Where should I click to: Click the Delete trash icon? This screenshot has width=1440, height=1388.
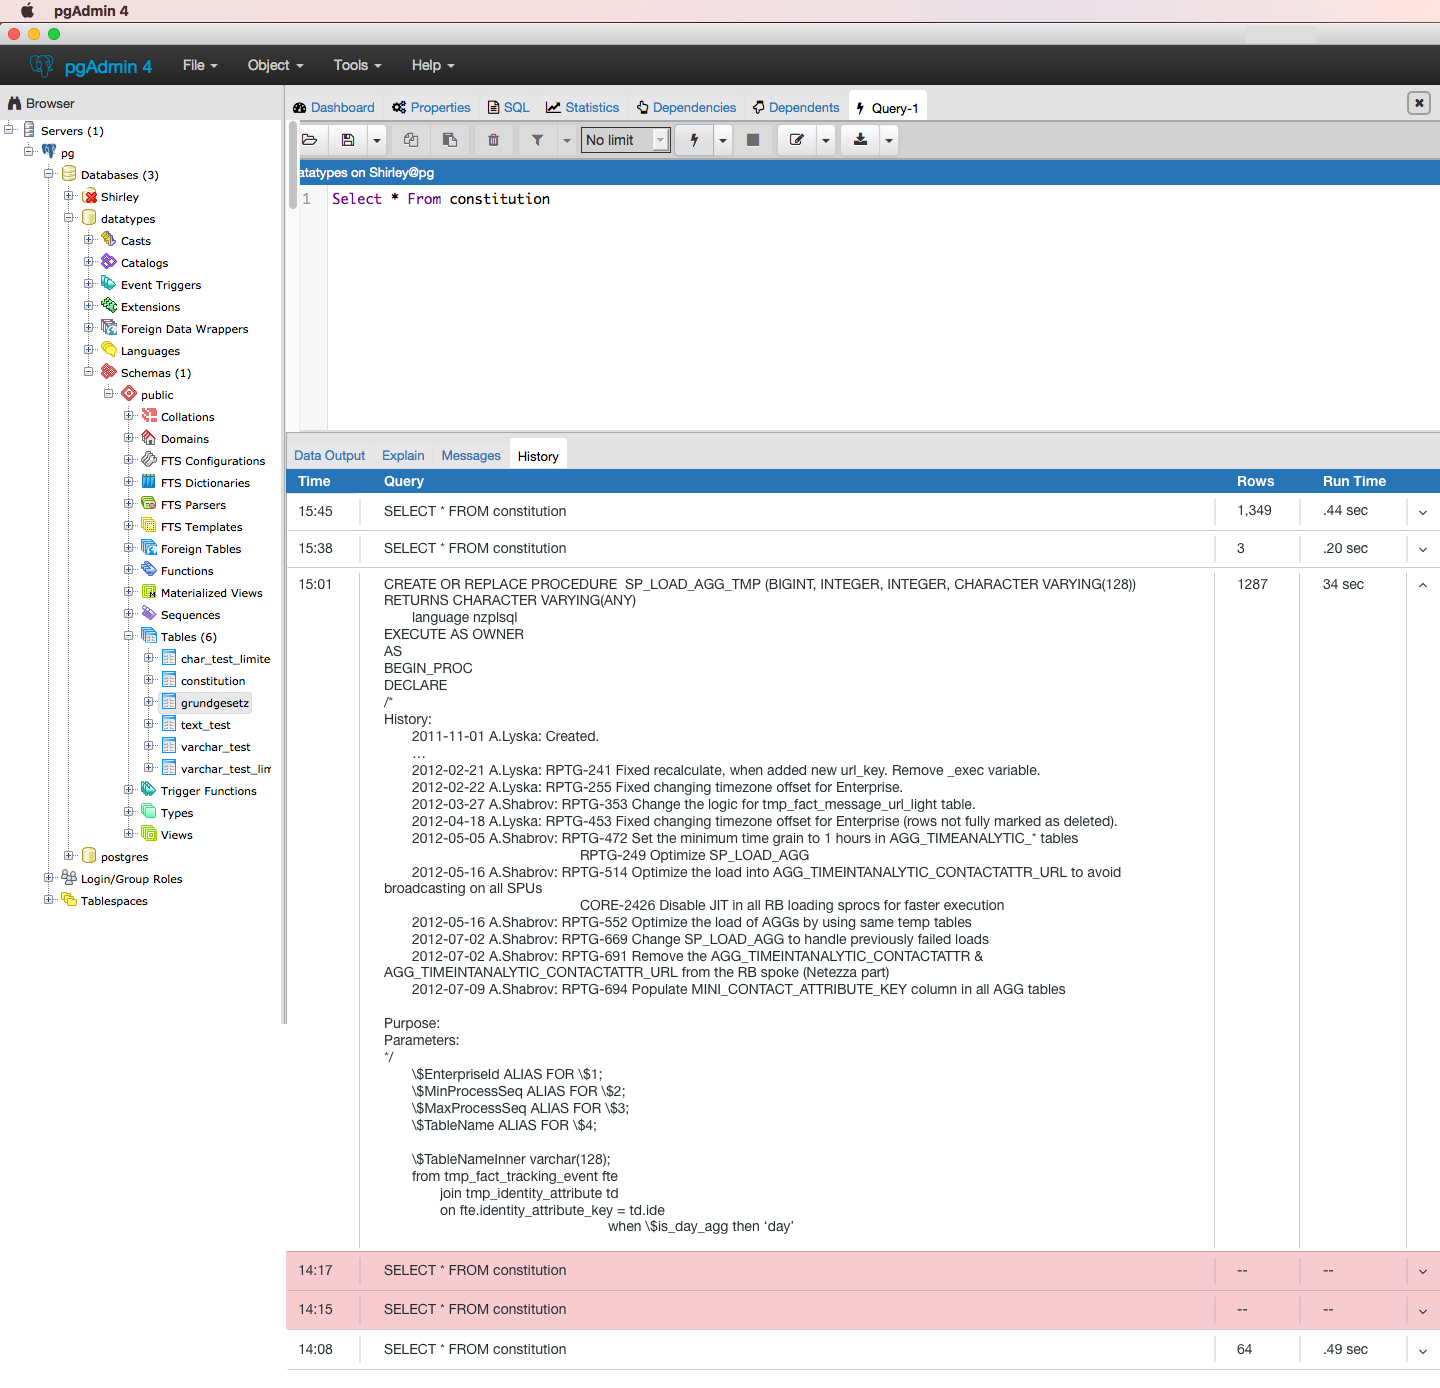(x=493, y=140)
